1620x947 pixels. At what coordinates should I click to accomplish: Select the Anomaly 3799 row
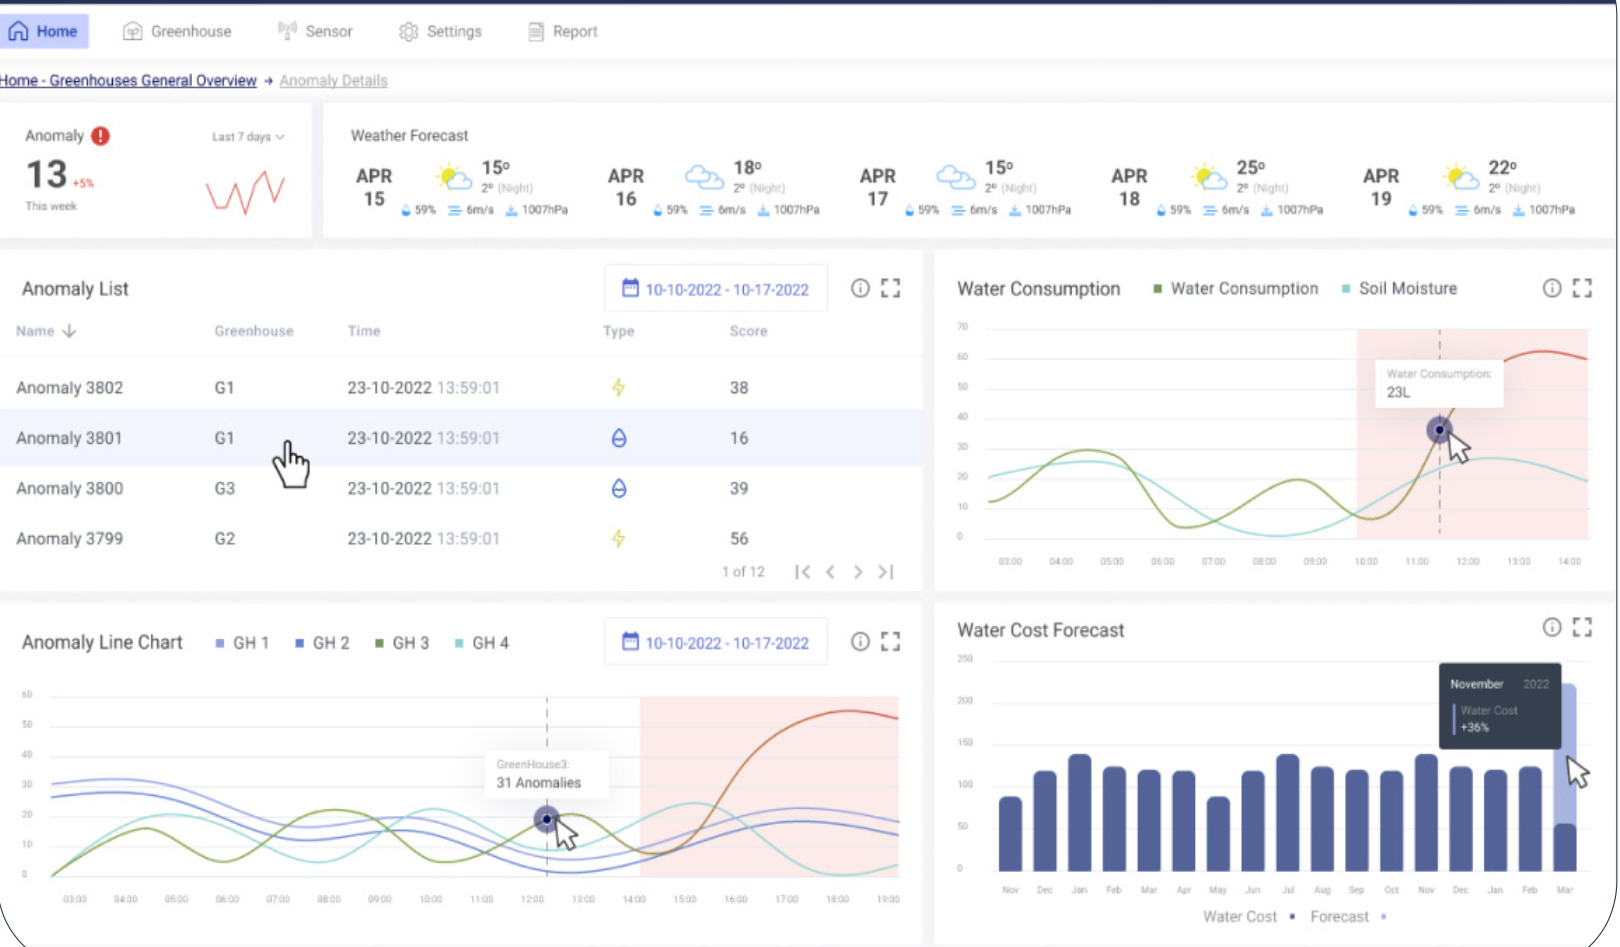(x=70, y=539)
